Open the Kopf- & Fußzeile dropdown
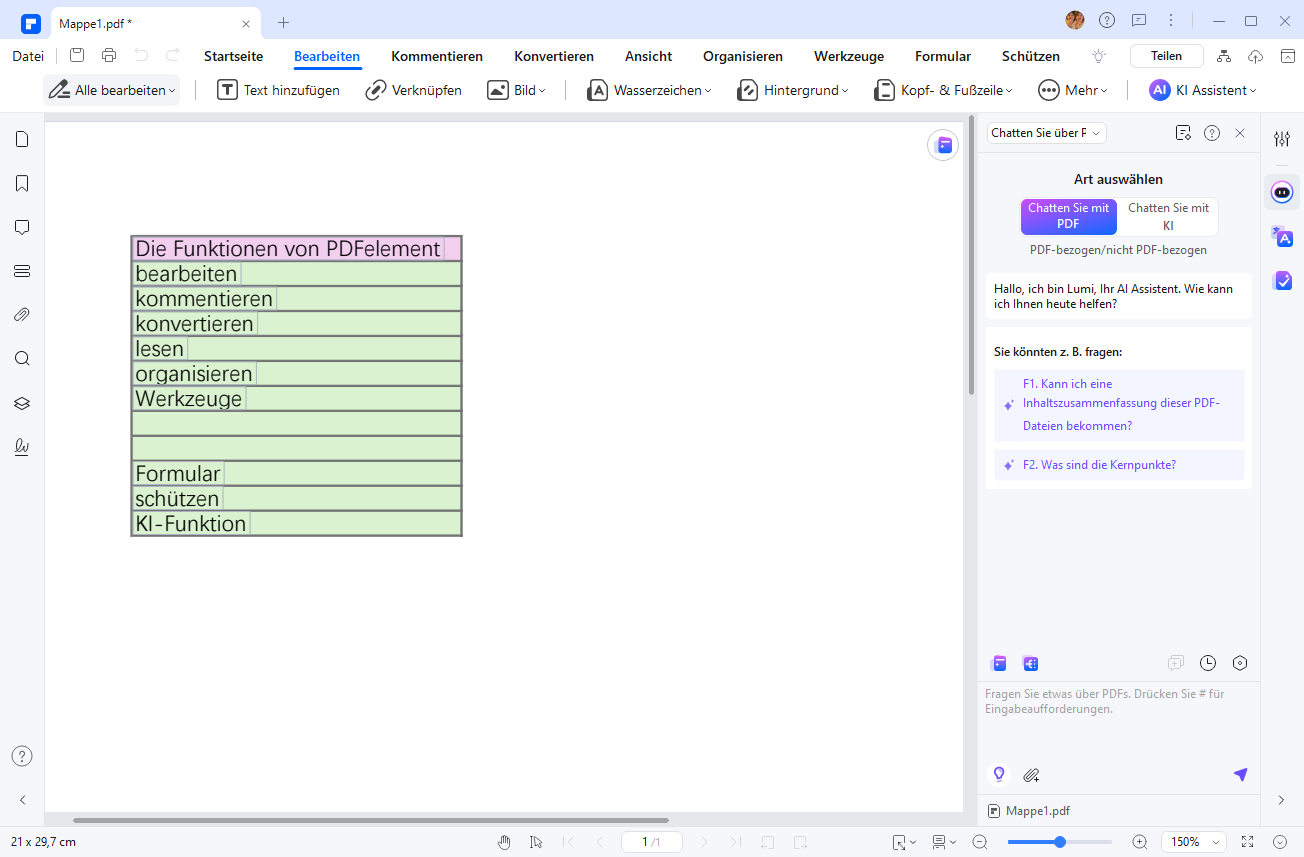 click(943, 90)
